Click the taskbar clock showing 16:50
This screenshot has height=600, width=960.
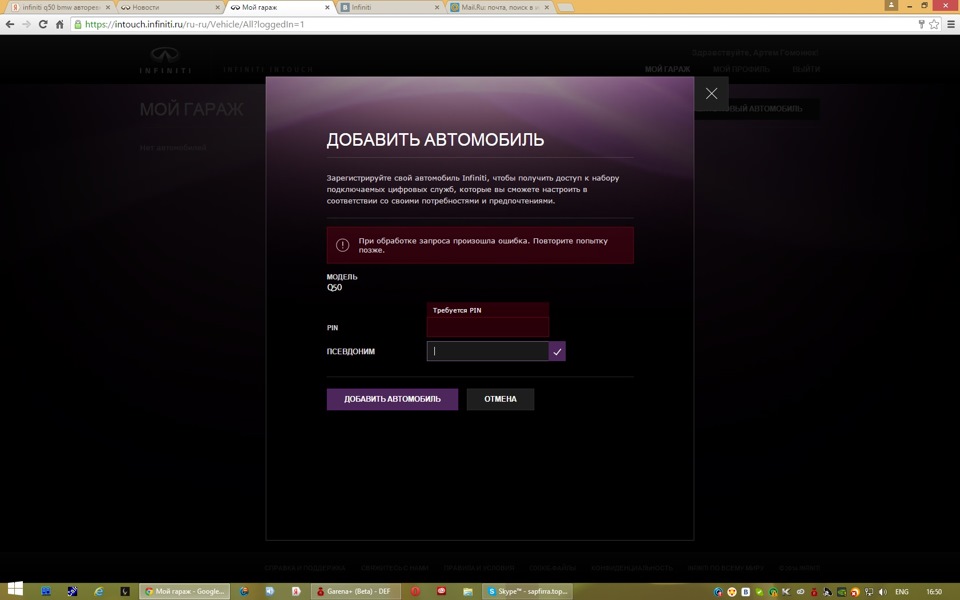point(934,592)
